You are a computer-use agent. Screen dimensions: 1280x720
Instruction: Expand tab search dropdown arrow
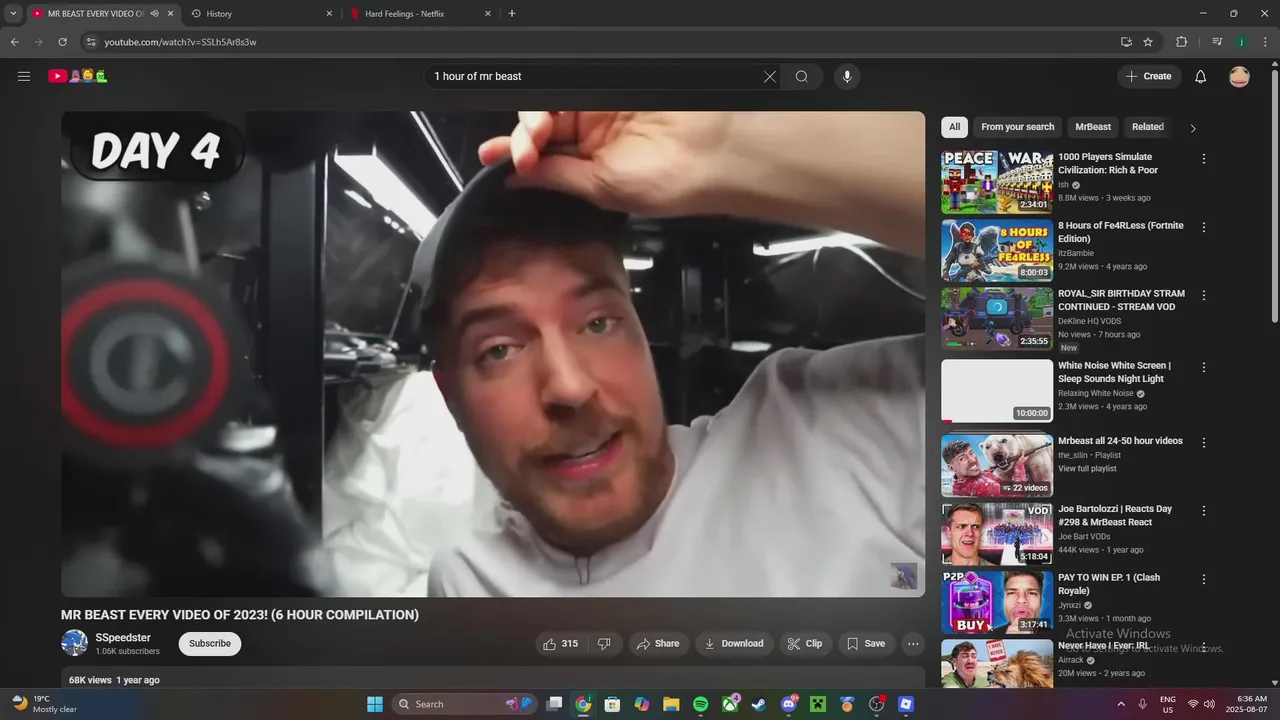coord(13,14)
